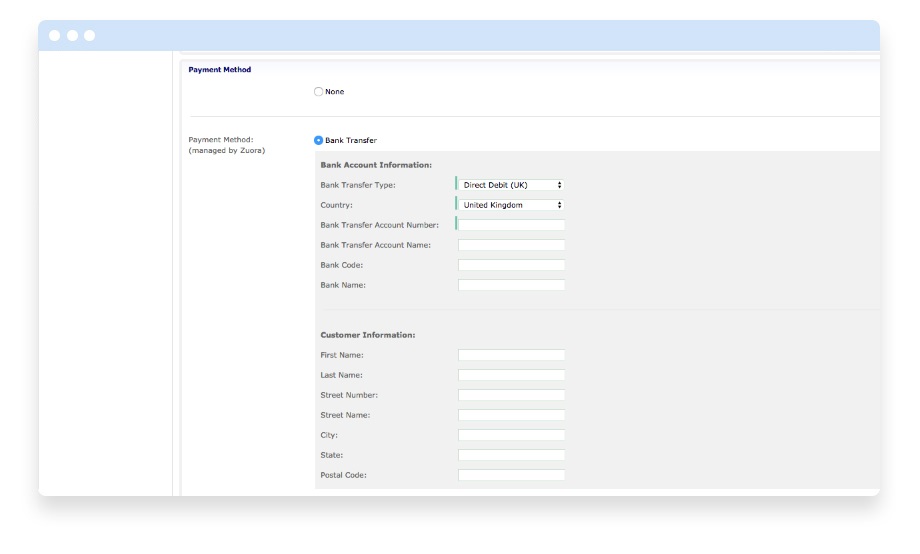This screenshot has width=920, height=554.
Task: Click into the Bank Code input
Action: point(512,265)
